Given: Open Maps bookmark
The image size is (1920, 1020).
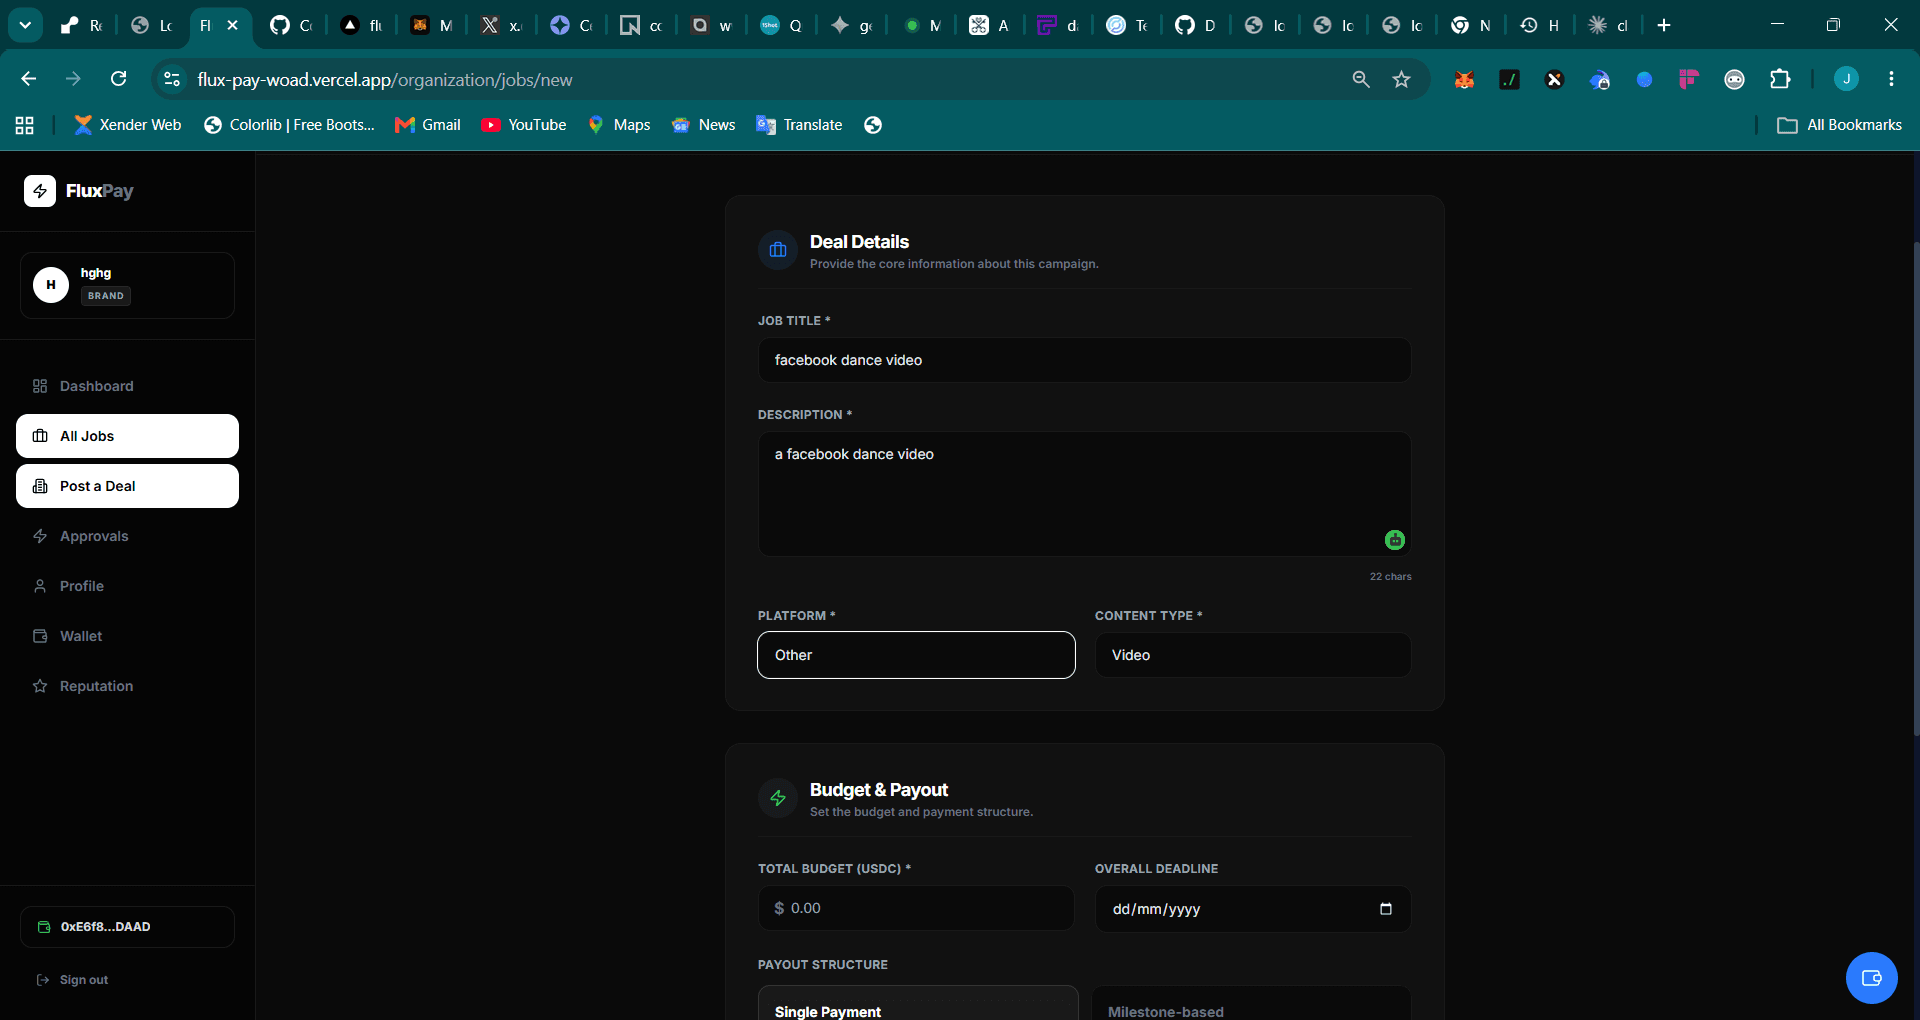Looking at the screenshot, I should pos(619,125).
